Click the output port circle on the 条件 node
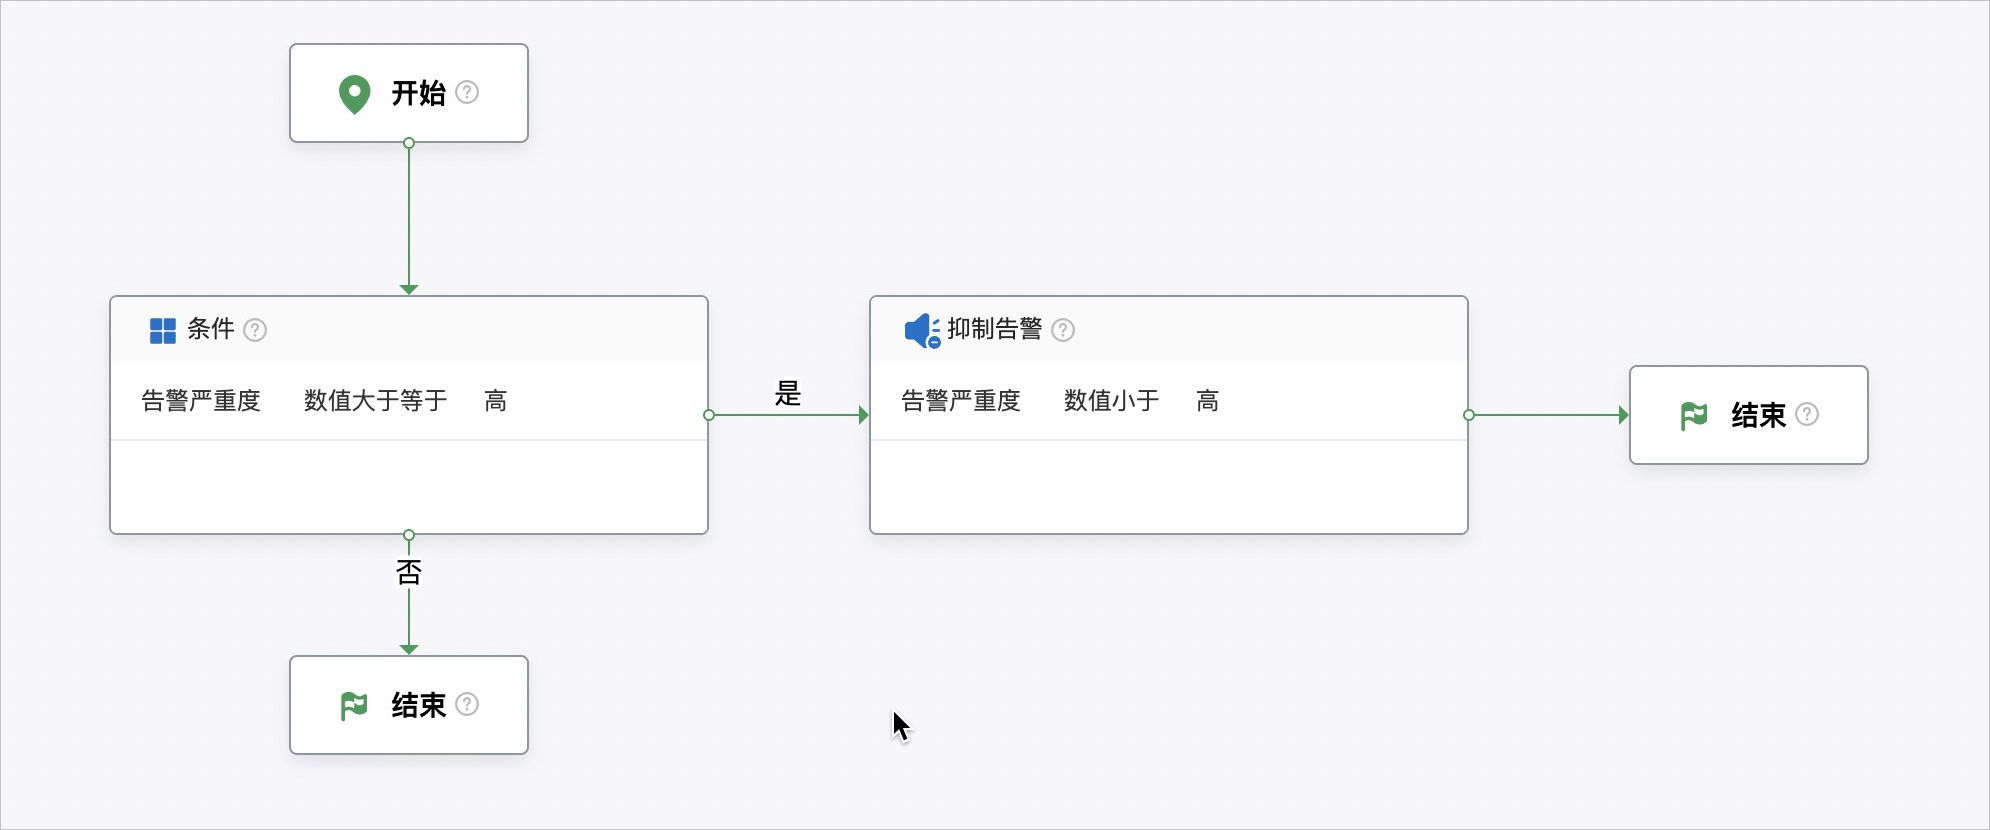Screen dimensions: 1990x830 coord(708,415)
